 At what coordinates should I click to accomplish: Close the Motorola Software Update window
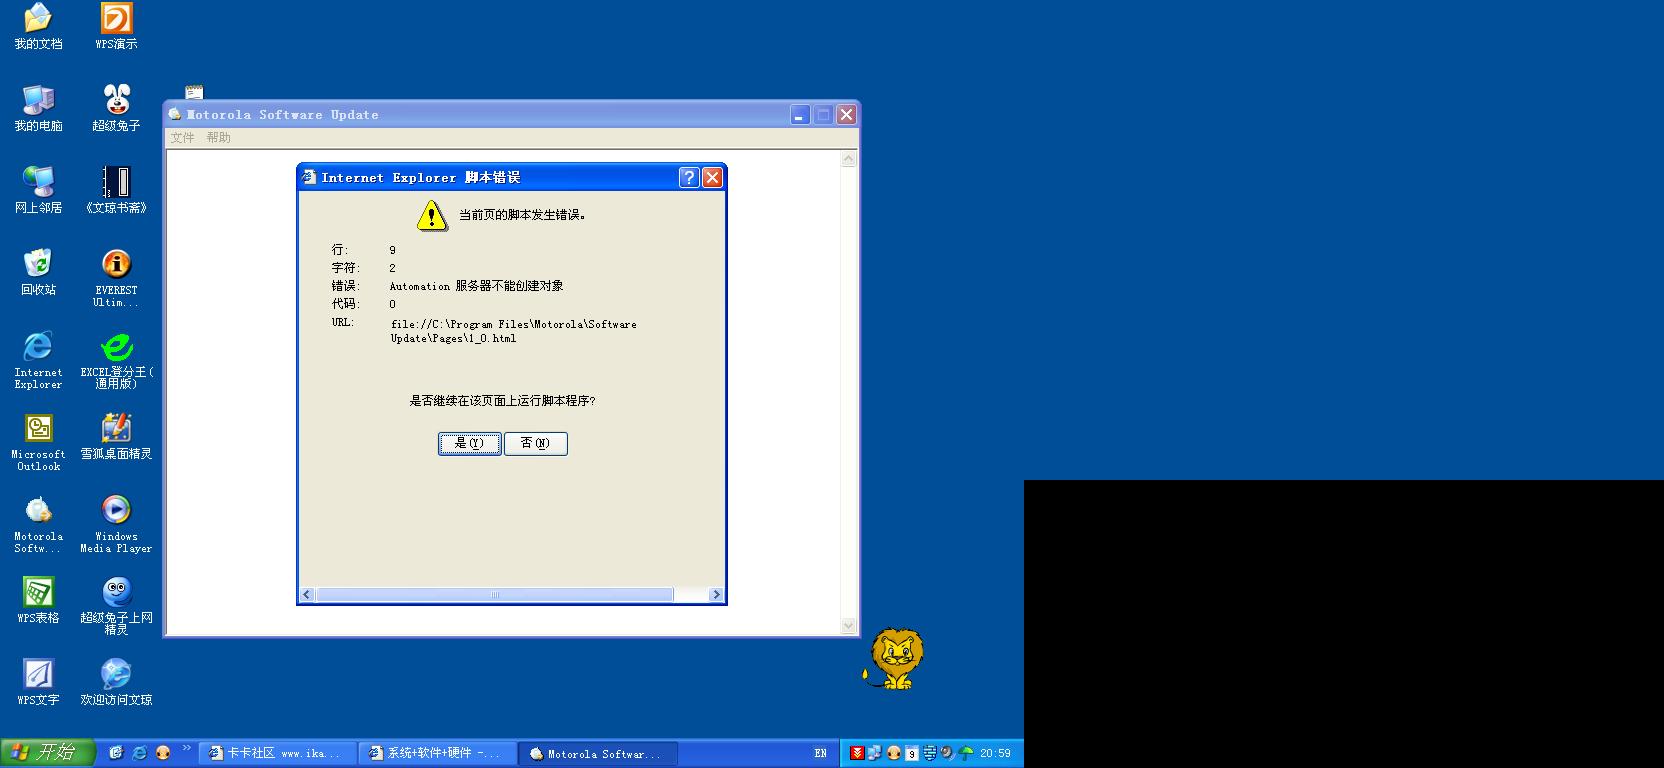pos(846,115)
